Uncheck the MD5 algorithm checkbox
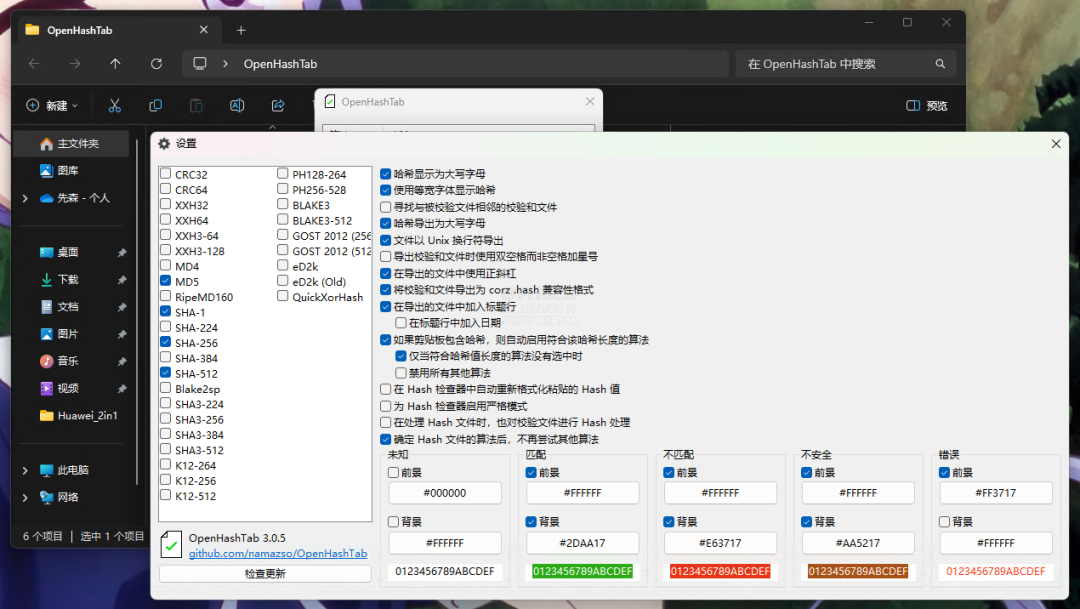Screen dimensions: 1080x609 (x=165, y=280)
